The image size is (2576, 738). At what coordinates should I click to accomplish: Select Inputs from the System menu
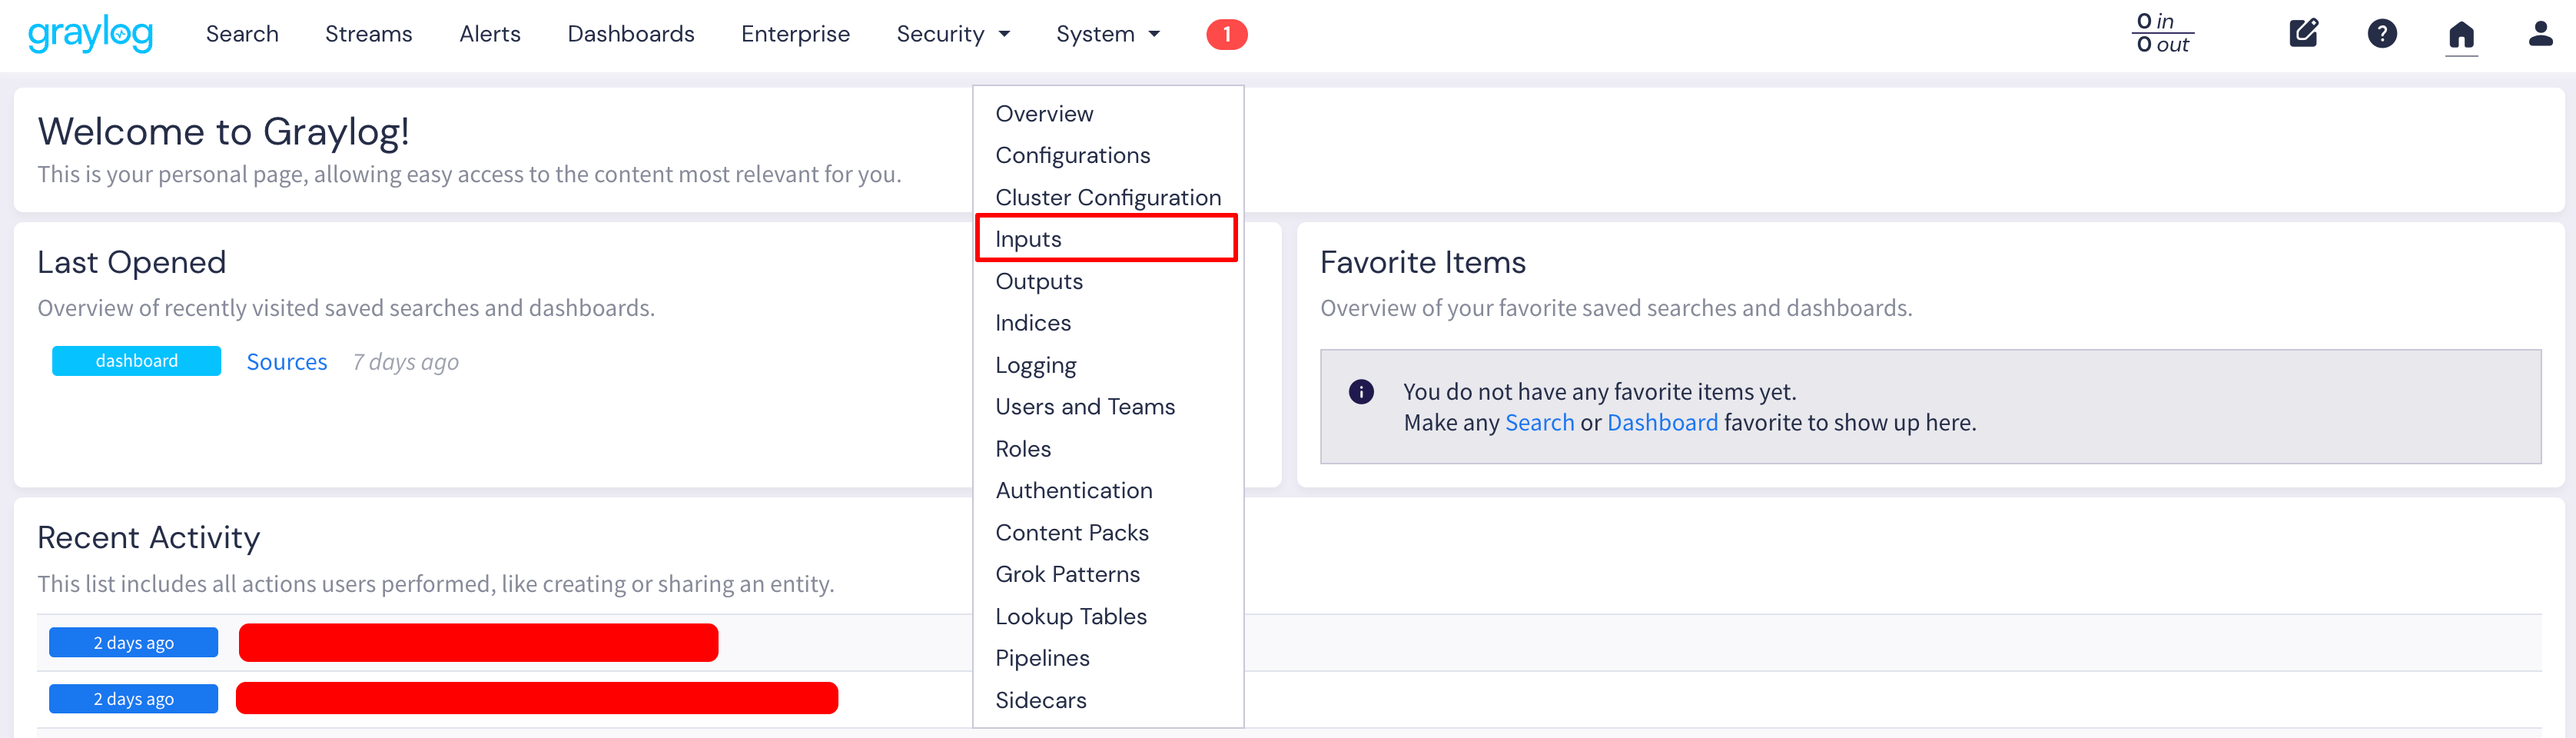pos(1028,238)
